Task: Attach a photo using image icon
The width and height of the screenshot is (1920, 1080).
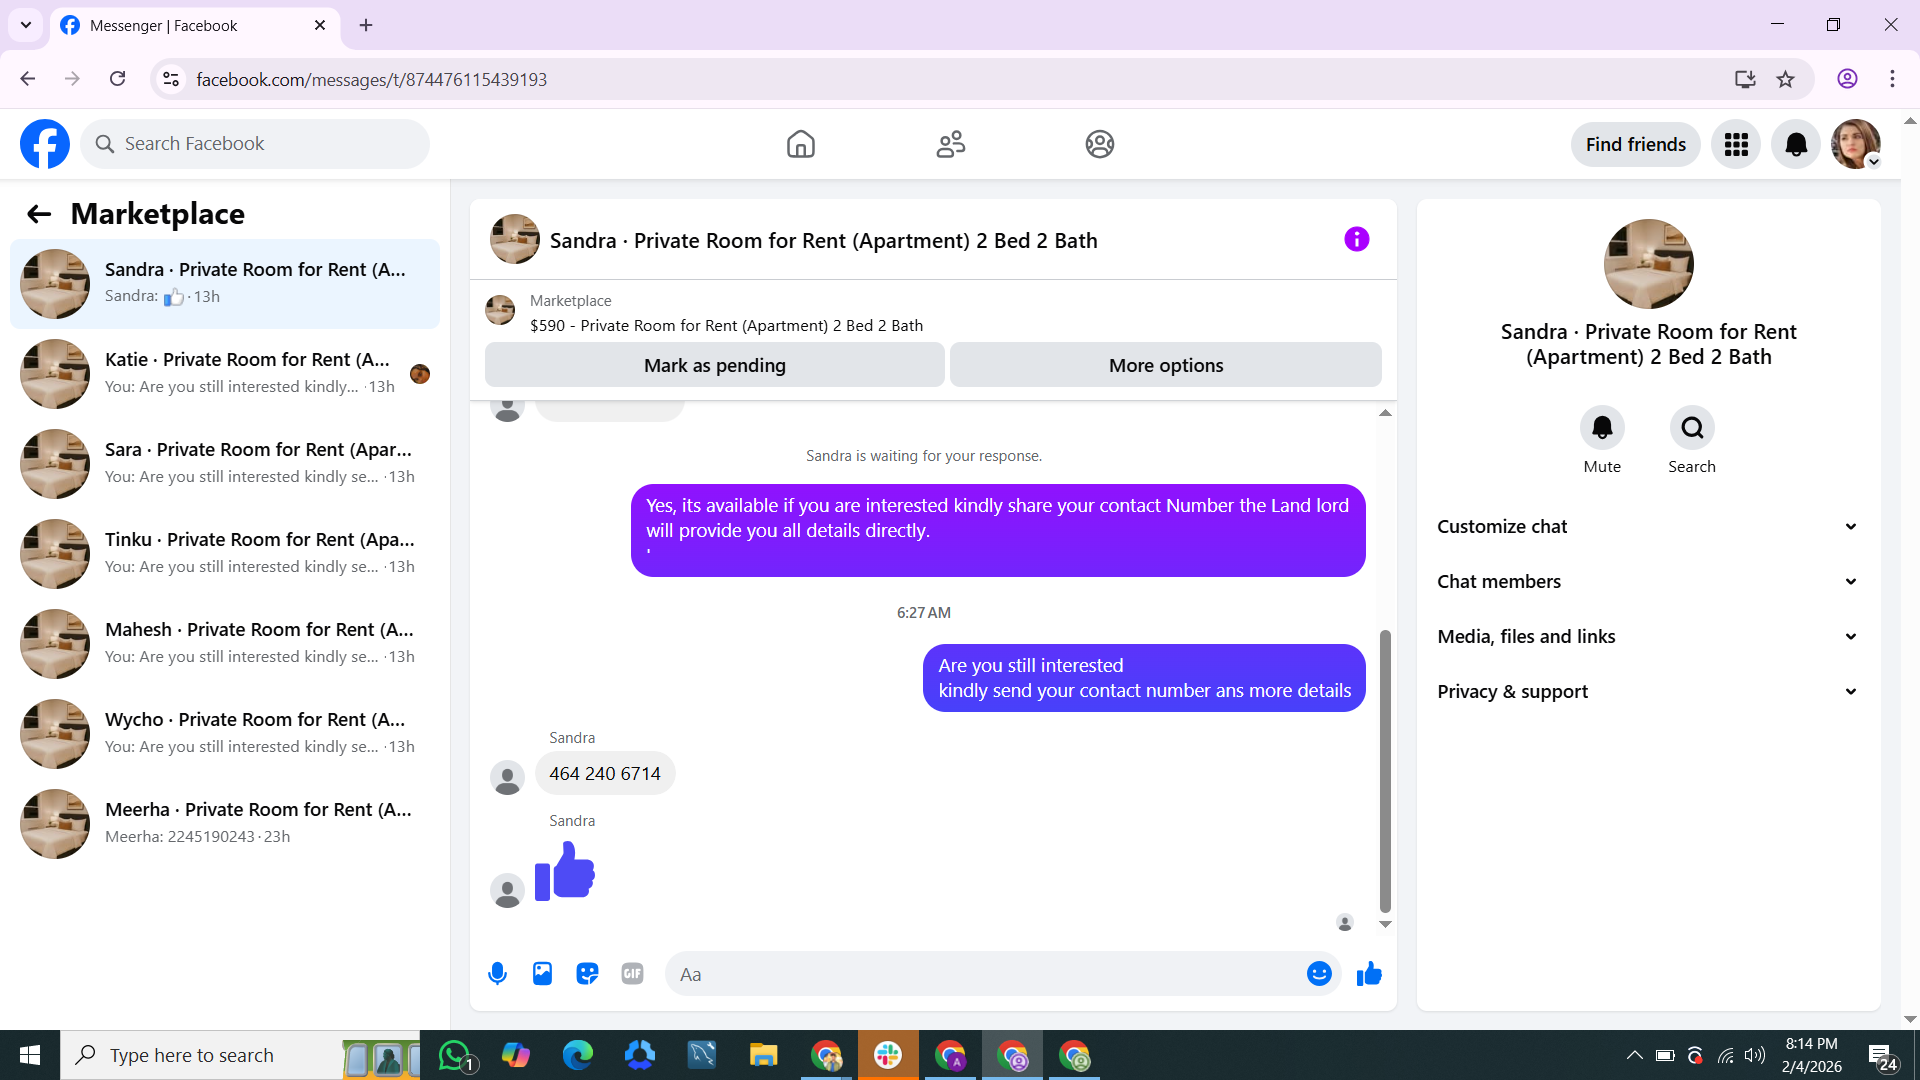Action: click(542, 974)
